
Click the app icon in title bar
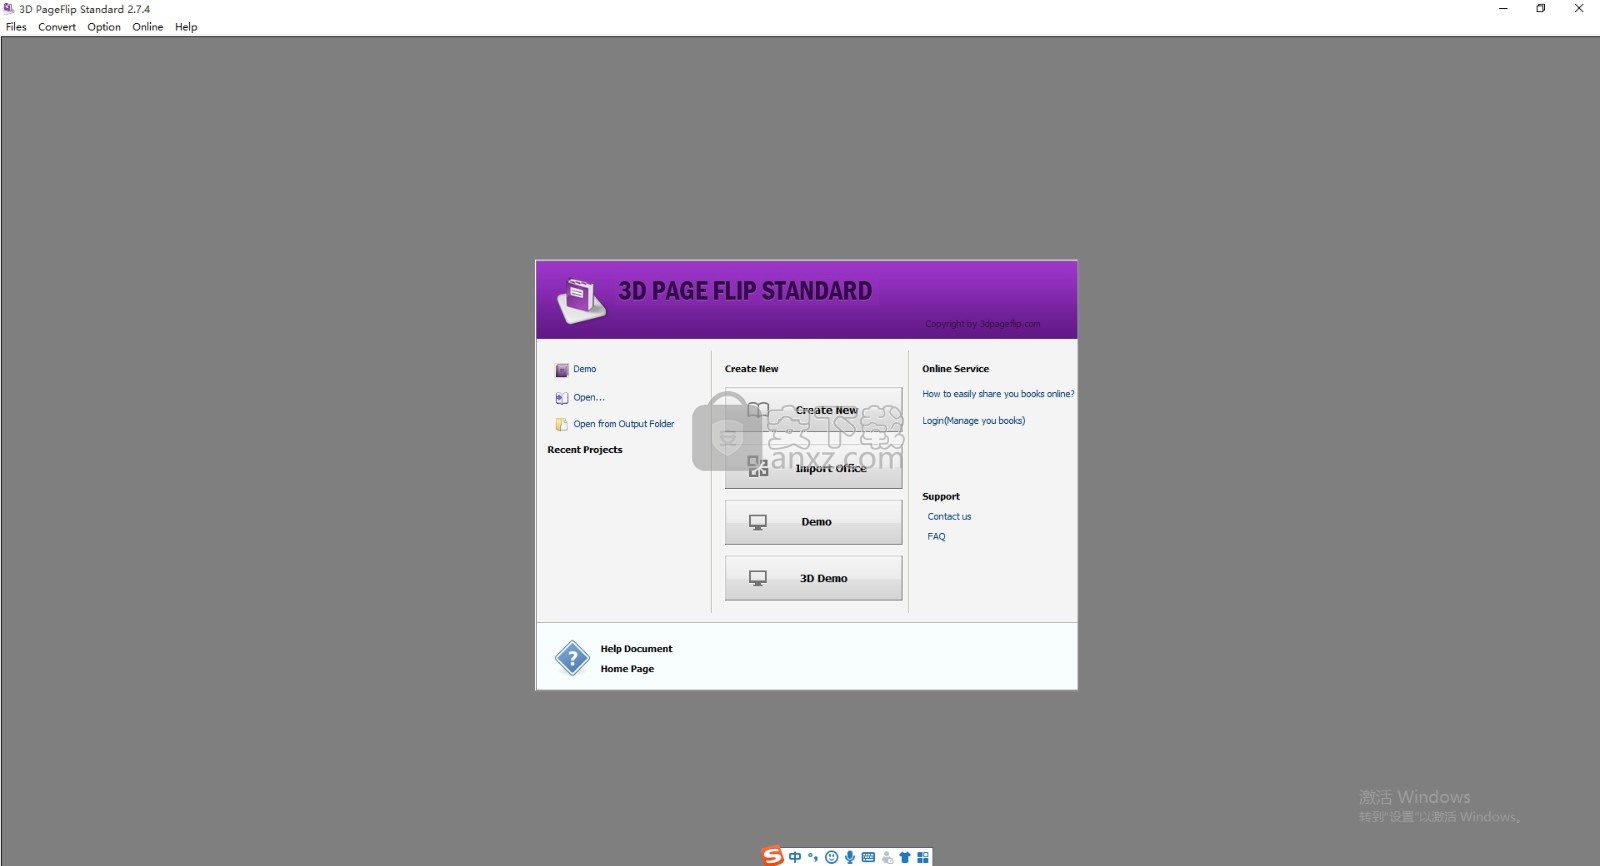point(9,8)
